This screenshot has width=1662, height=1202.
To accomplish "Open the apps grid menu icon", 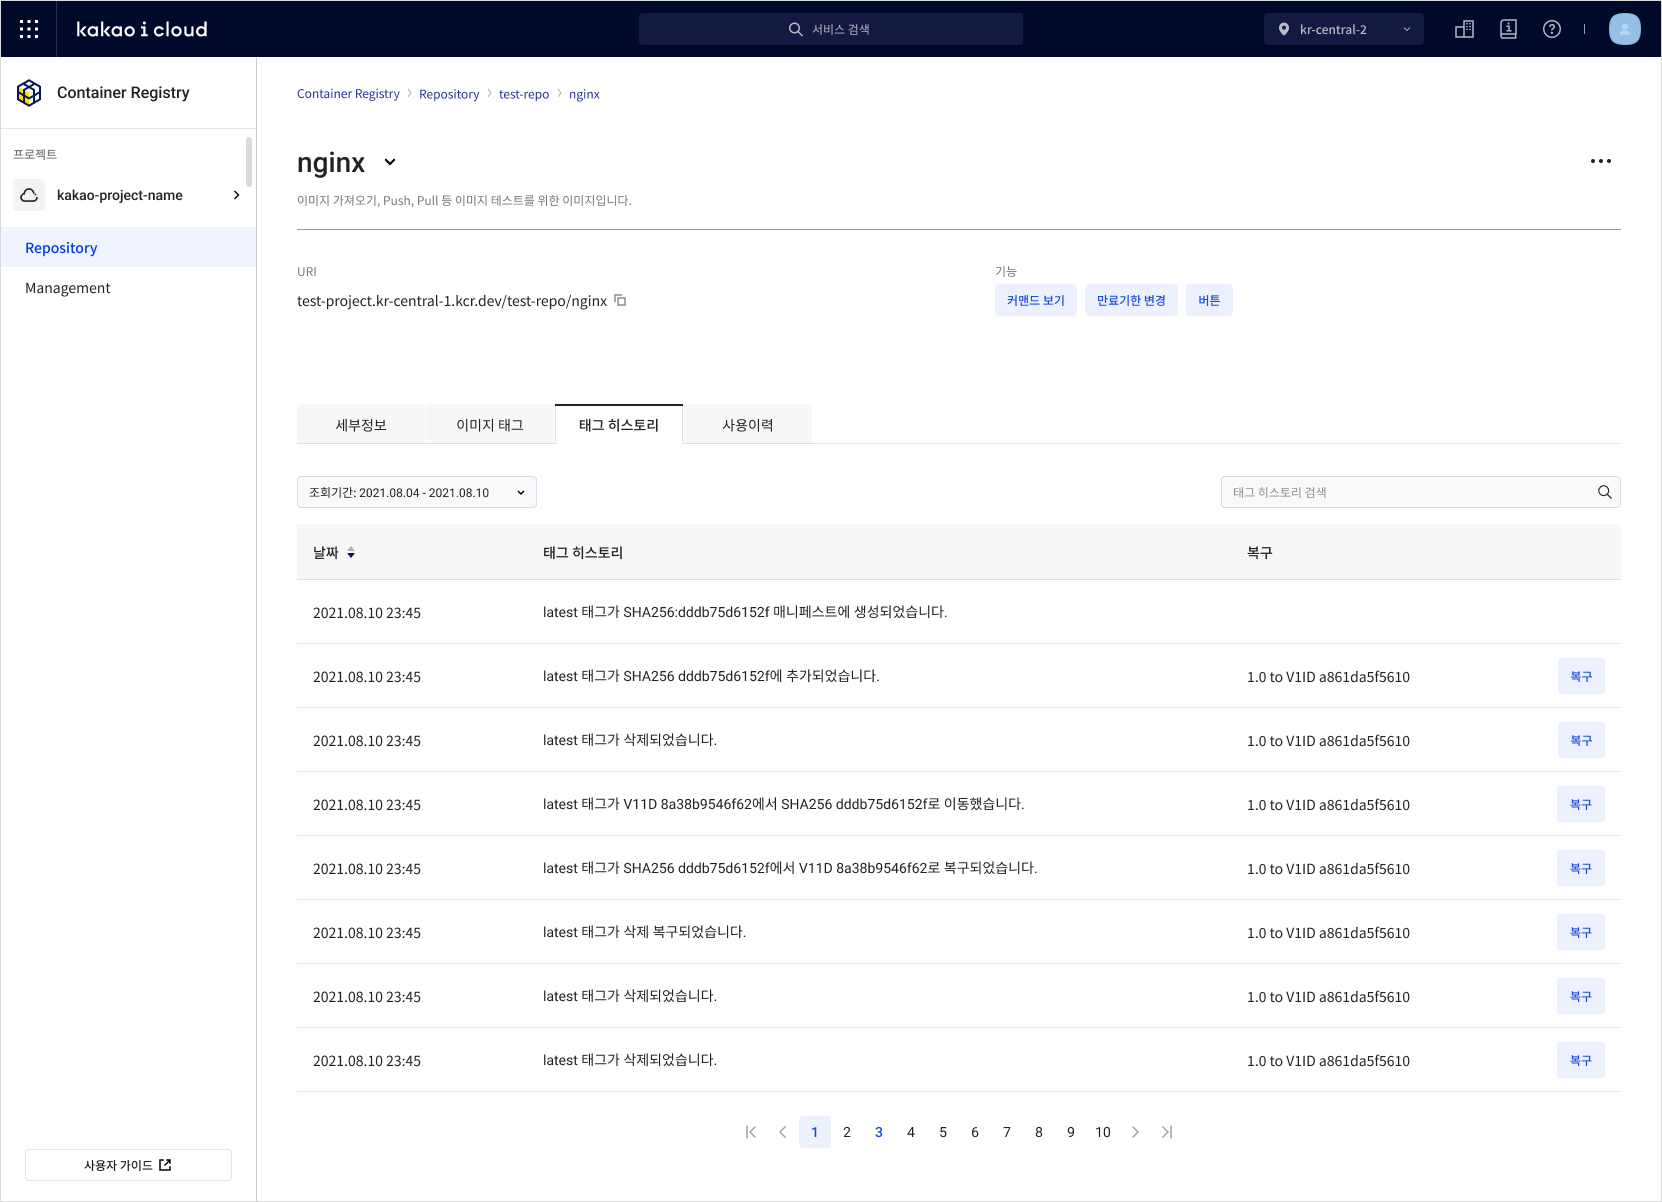I will click(x=29, y=29).
